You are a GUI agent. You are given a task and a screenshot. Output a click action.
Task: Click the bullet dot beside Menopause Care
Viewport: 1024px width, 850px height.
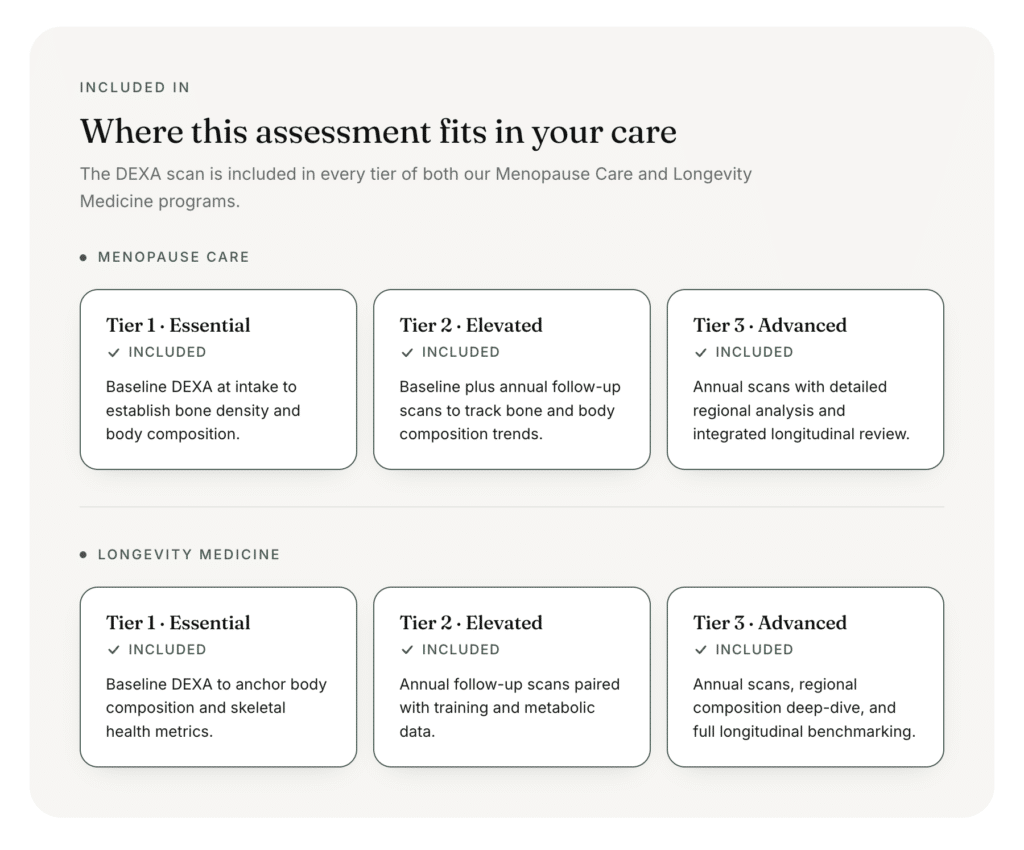(83, 257)
